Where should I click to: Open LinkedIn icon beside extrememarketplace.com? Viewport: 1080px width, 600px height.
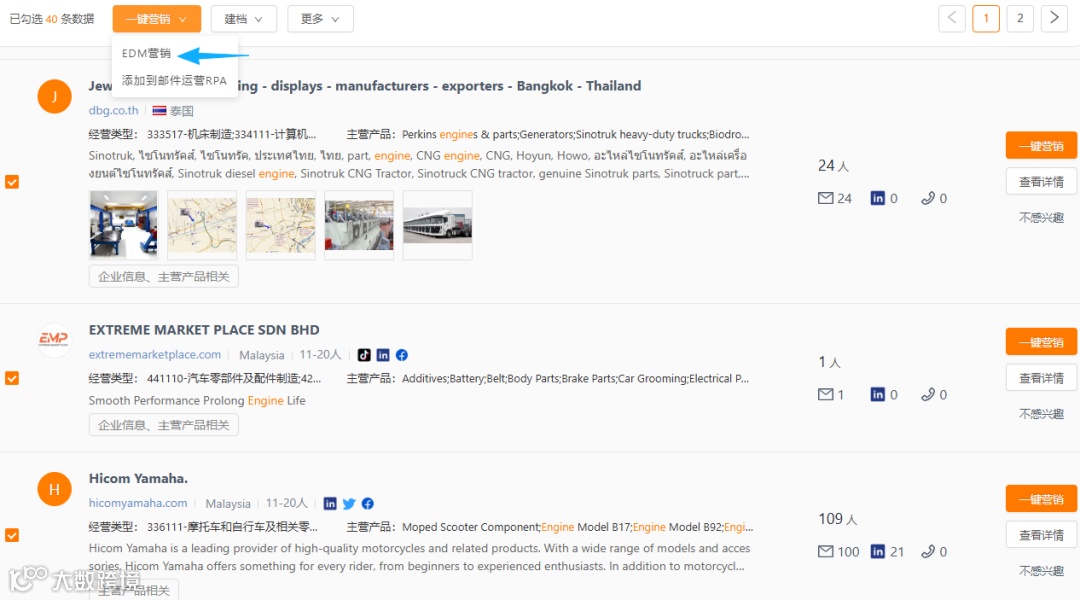coord(383,355)
